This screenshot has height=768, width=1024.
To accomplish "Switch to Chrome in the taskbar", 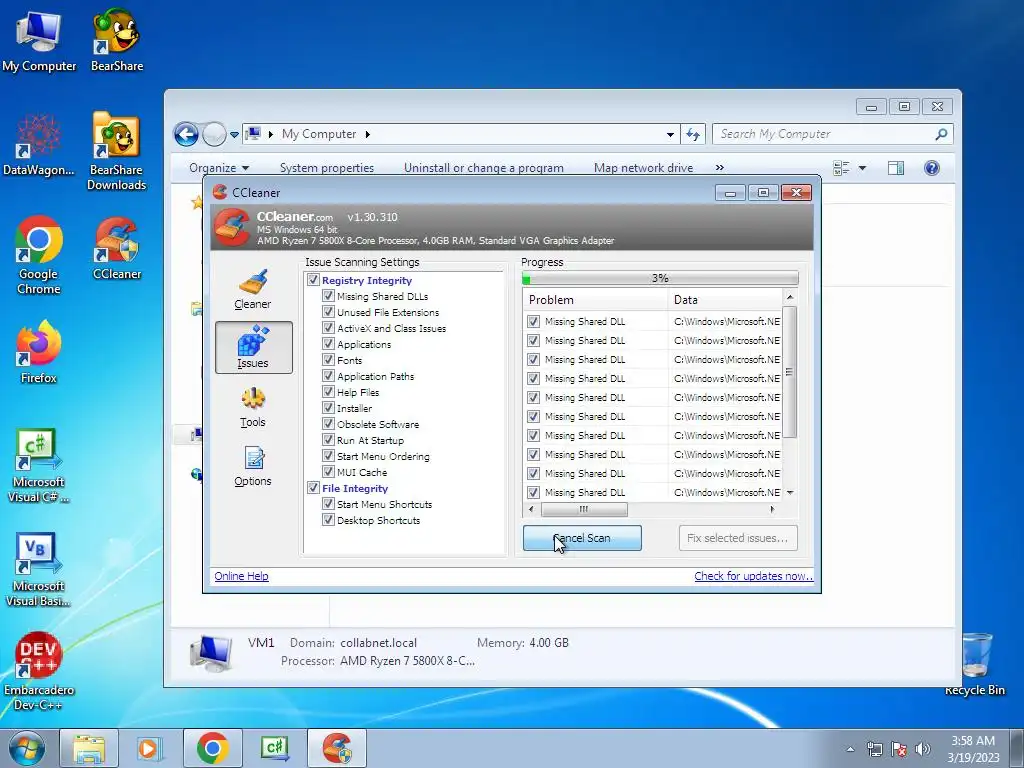I will [x=212, y=748].
